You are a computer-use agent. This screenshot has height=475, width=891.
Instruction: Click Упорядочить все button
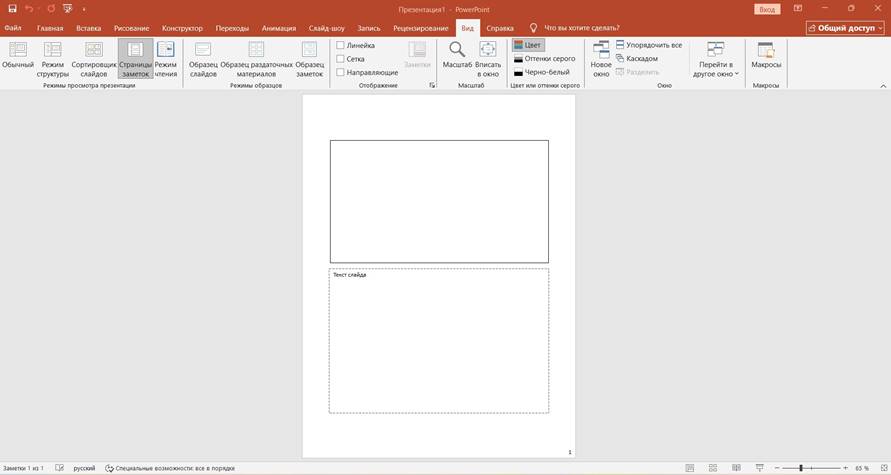(x=649, y=45)
